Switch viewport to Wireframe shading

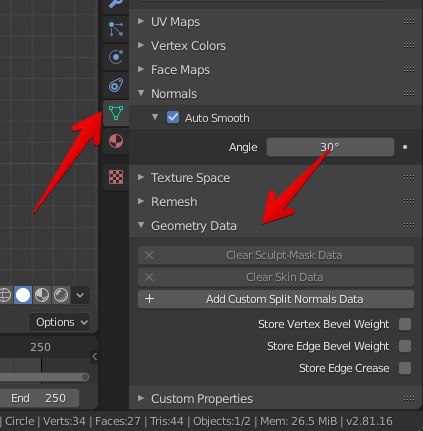click(4, 295)
